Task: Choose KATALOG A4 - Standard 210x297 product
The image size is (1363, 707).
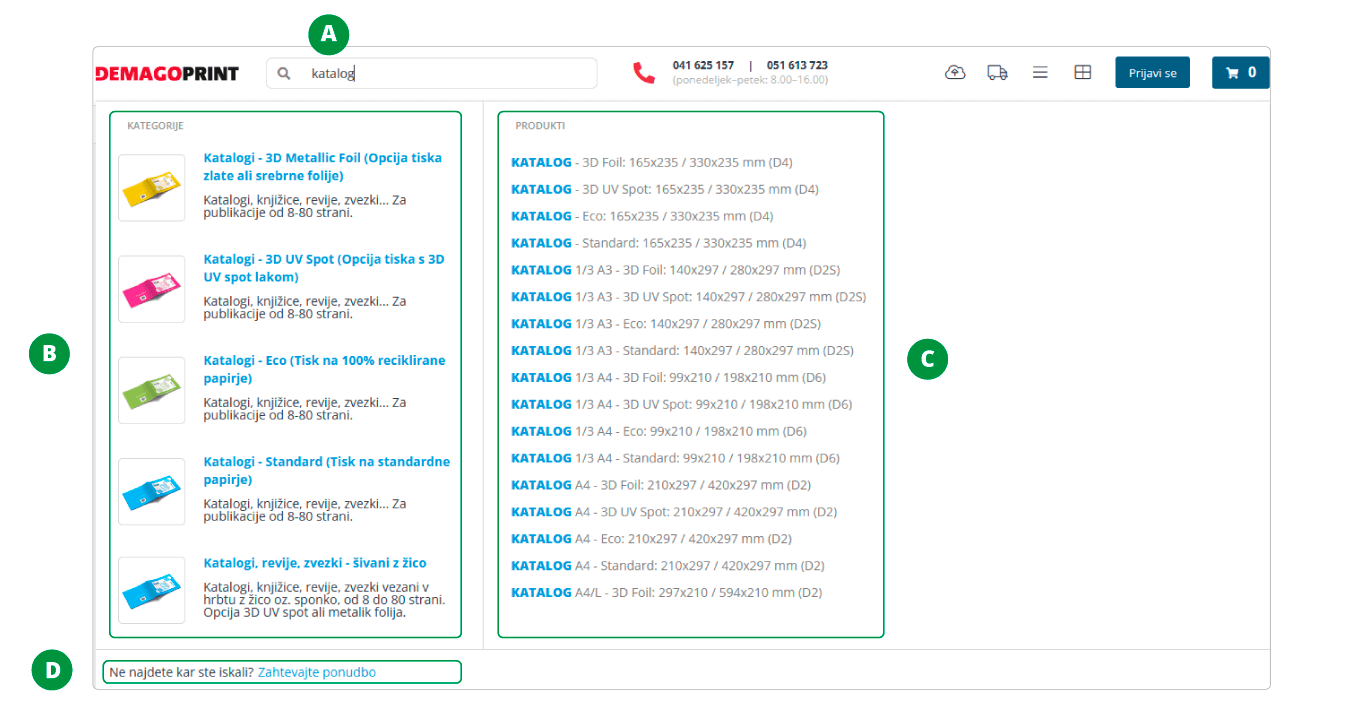Action: pyautogui.click(x=667, y=565)
